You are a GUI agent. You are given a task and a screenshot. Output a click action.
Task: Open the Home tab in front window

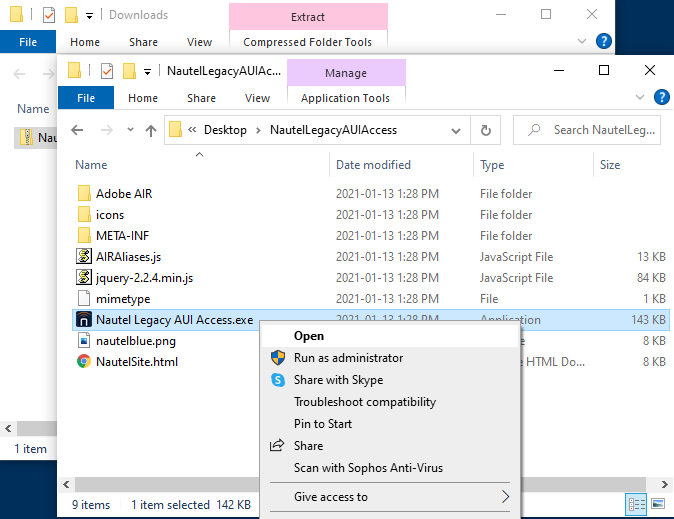point(143,98)
